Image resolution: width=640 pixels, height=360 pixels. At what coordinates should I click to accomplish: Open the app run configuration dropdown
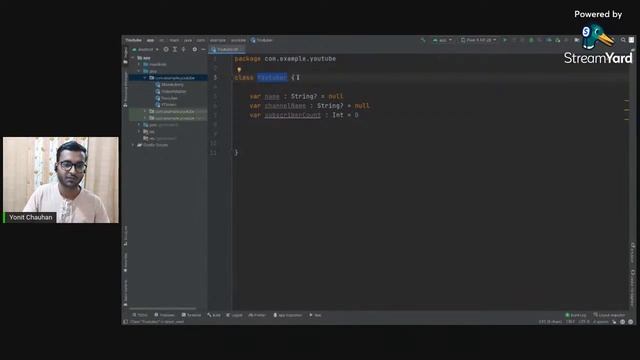coord(442,40)
